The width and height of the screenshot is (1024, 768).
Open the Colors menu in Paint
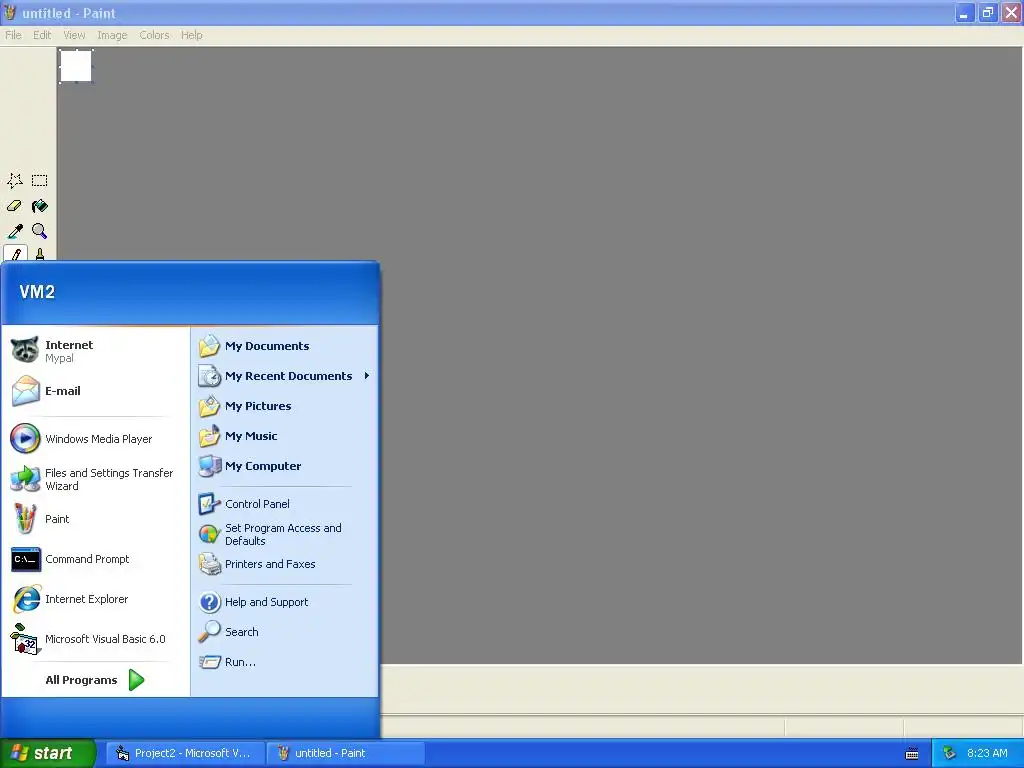tap(154, 35)
